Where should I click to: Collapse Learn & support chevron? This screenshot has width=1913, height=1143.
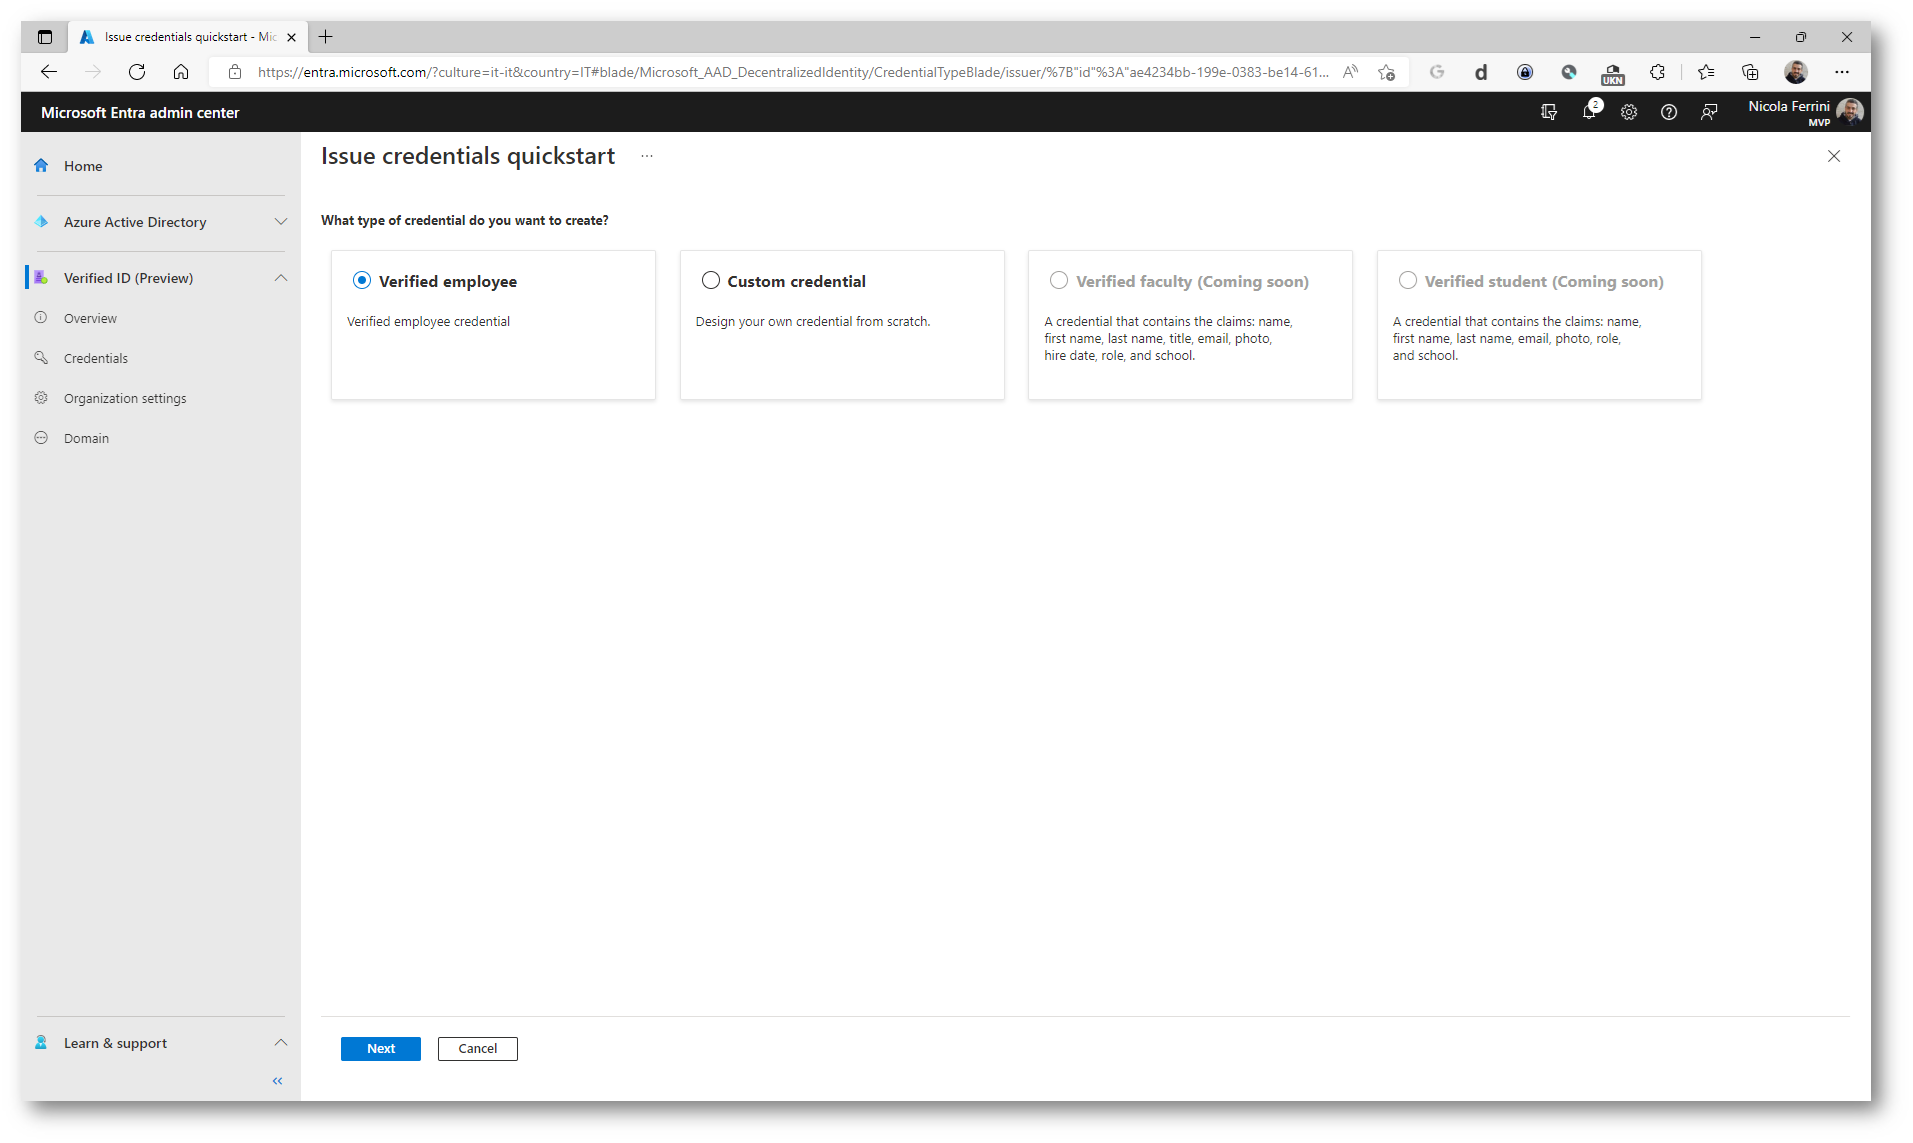[280, 1043]
